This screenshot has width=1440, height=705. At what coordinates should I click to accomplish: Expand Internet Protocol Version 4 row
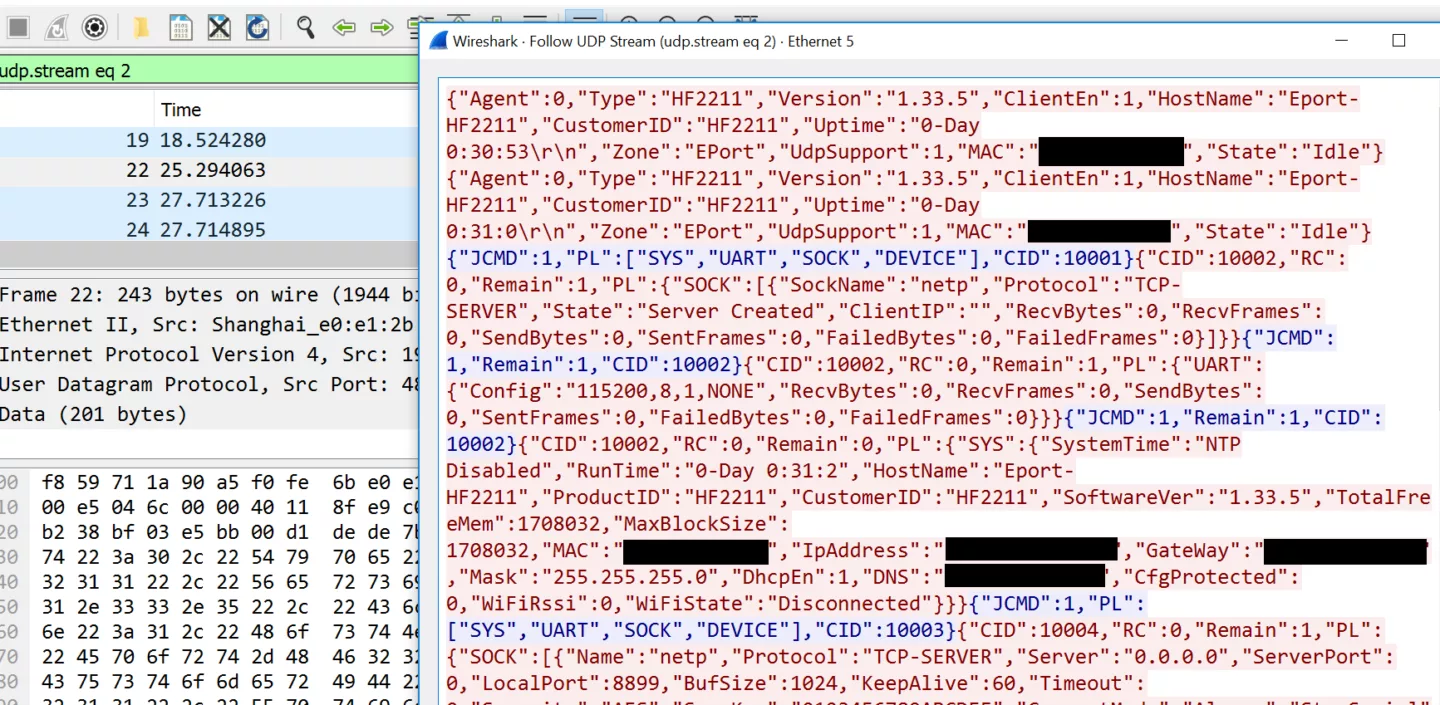point(209,354)
